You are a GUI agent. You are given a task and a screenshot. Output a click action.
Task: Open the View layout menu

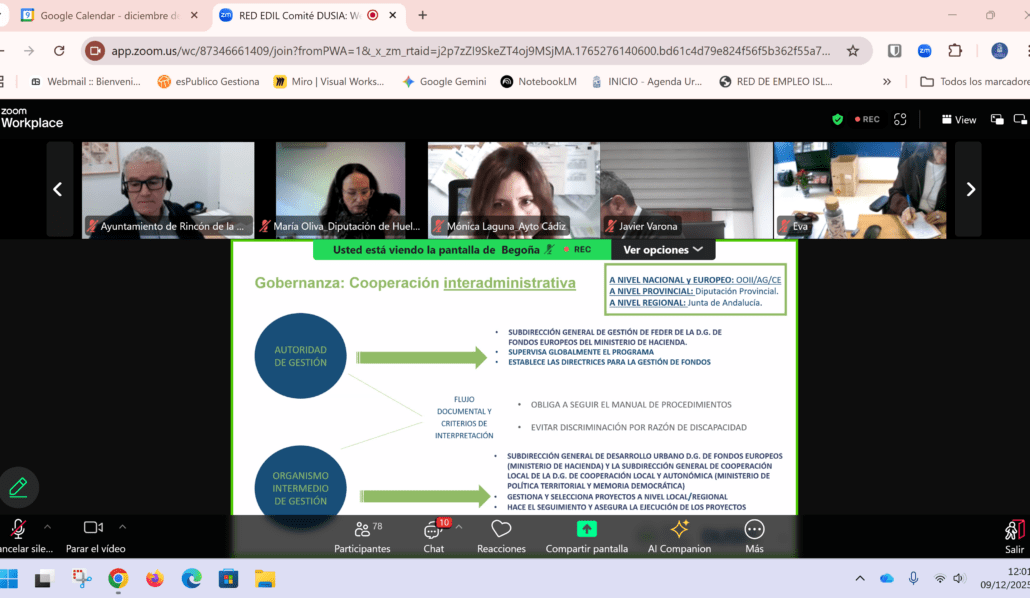click(958, 119)
